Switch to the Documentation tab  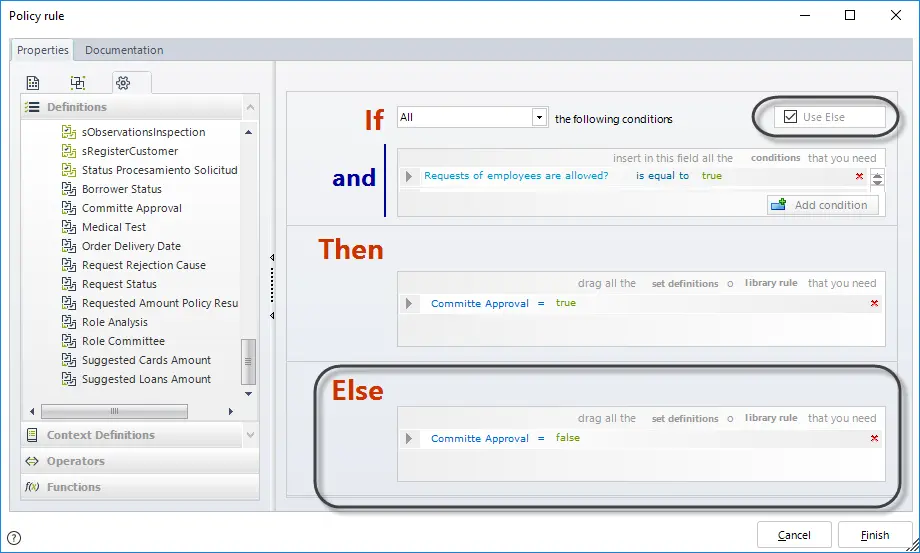[x=124, y=50]
